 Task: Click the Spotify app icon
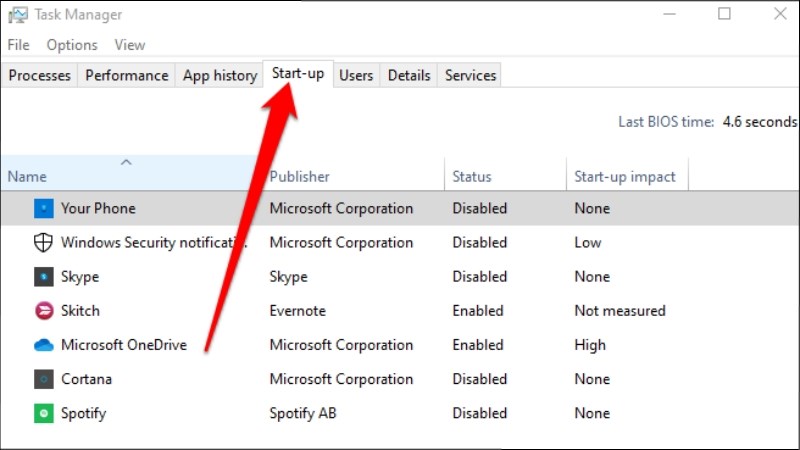pyautogui.click(x=44, y=413)
